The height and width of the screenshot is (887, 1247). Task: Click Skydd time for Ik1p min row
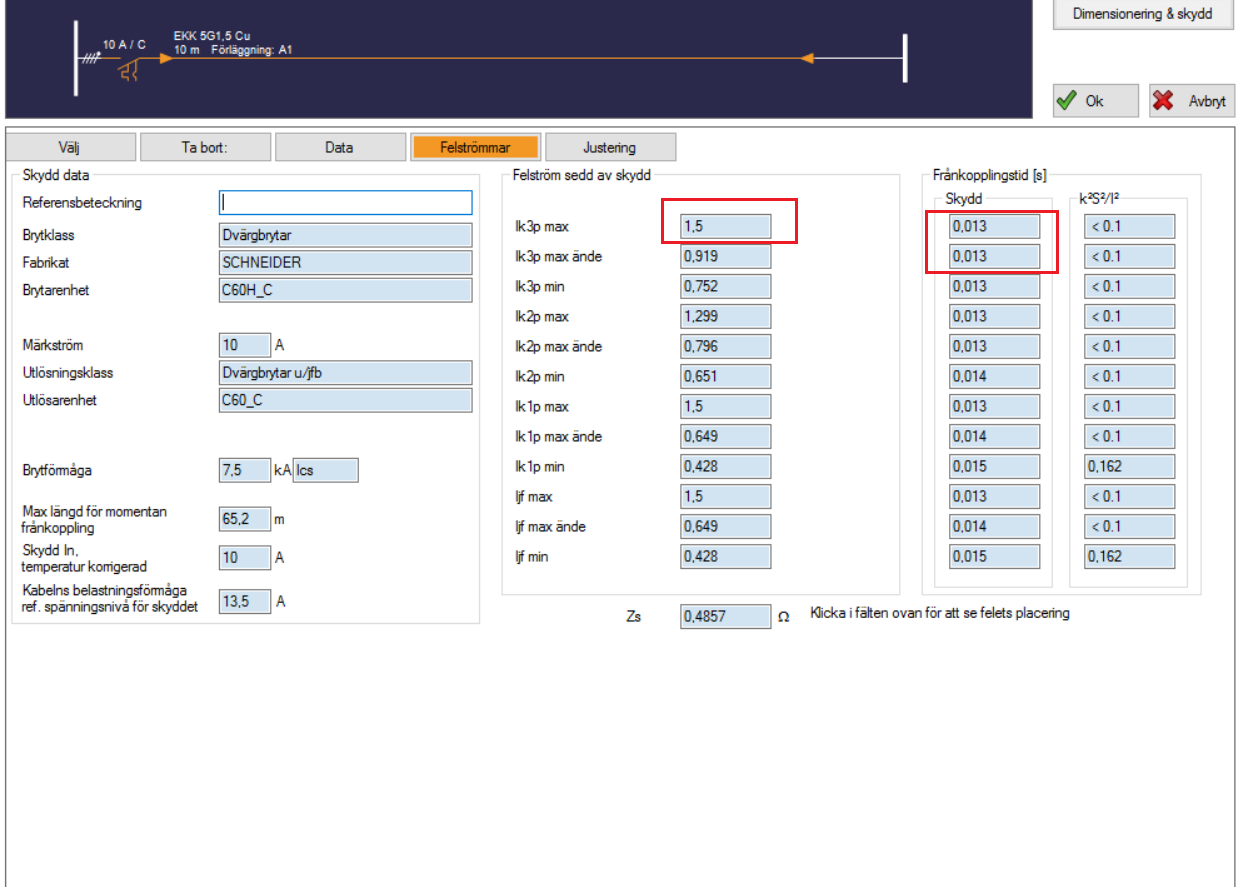click(994, 466)
